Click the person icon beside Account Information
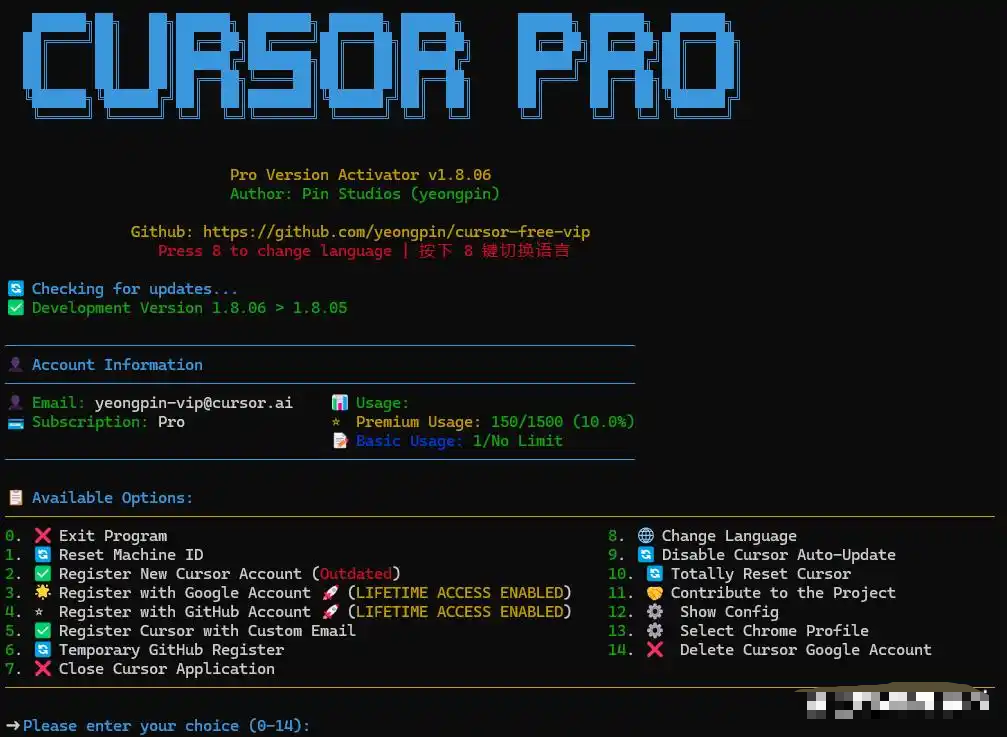 [15, 365]
